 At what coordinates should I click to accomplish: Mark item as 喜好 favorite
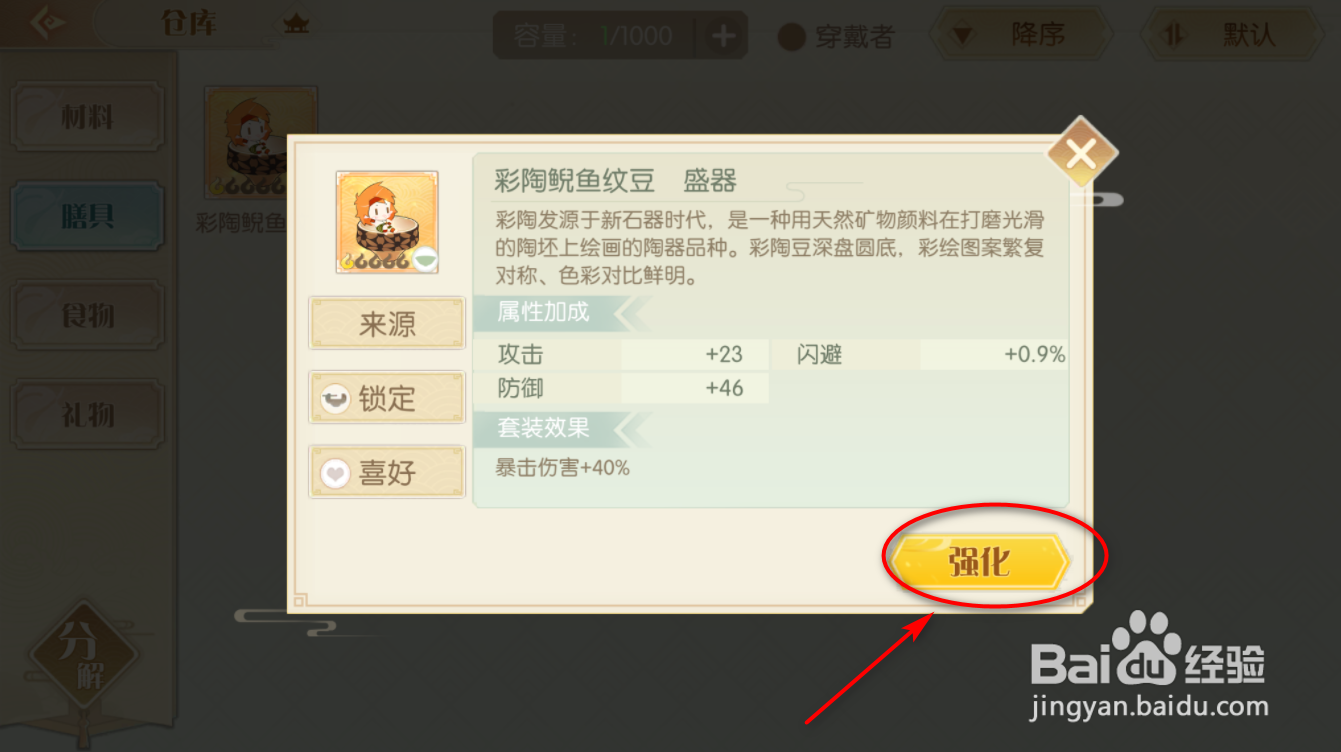[387, 471]
